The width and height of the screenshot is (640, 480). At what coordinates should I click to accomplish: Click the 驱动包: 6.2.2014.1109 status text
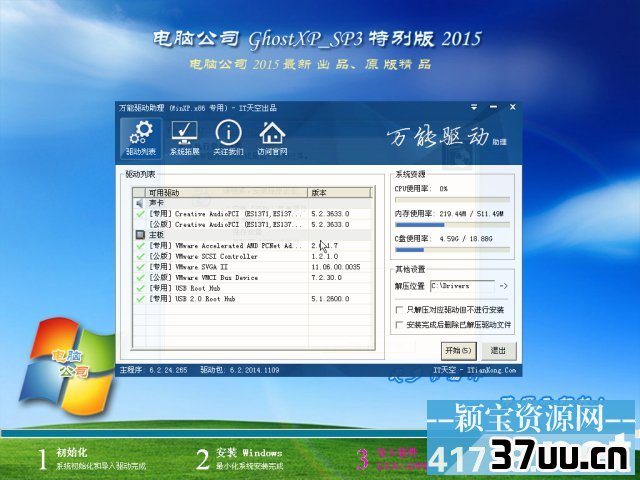click(240, 370)
